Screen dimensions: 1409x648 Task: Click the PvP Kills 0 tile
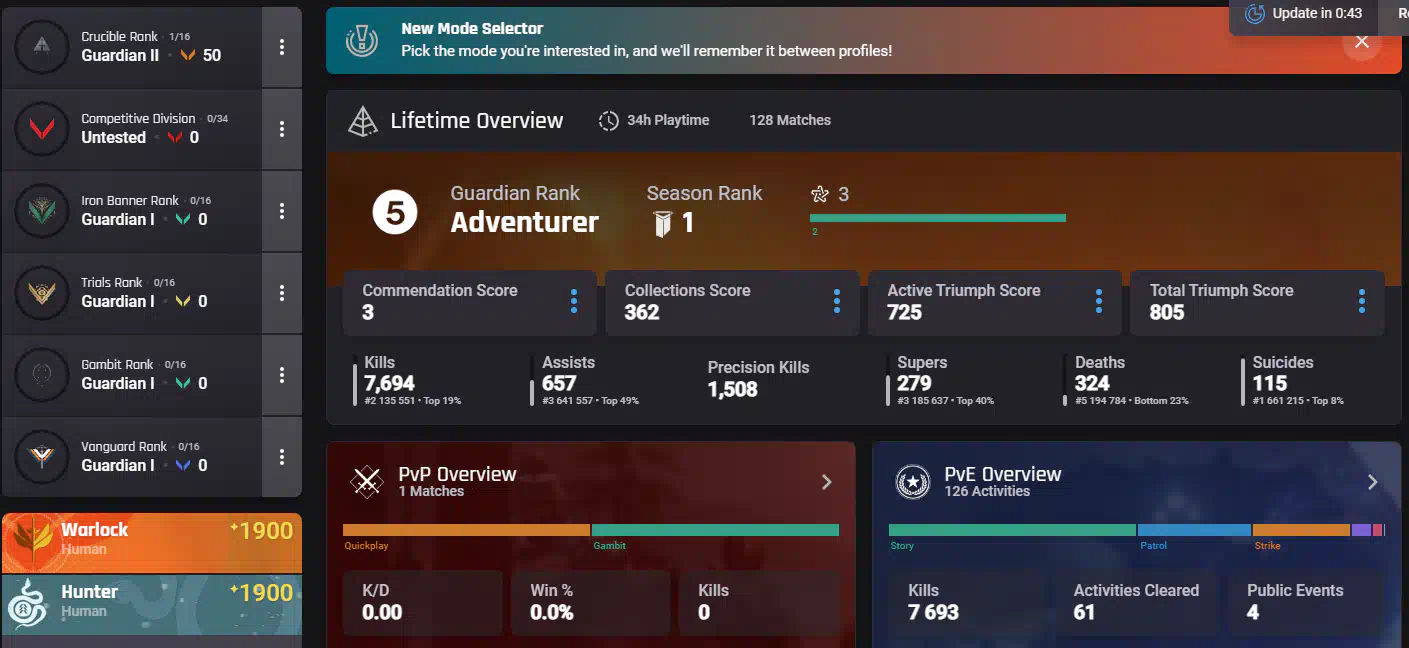point(759,602)
